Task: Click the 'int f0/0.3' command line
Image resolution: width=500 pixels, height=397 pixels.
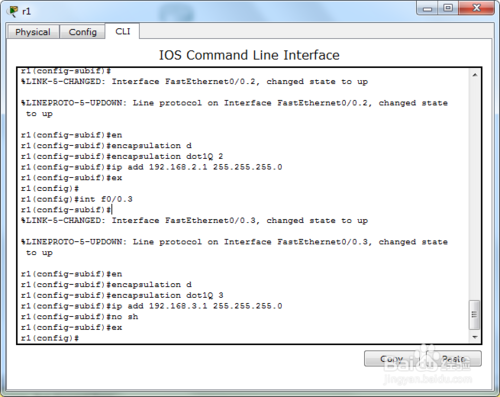Action: pyautogui.click(x=77, y=199)
